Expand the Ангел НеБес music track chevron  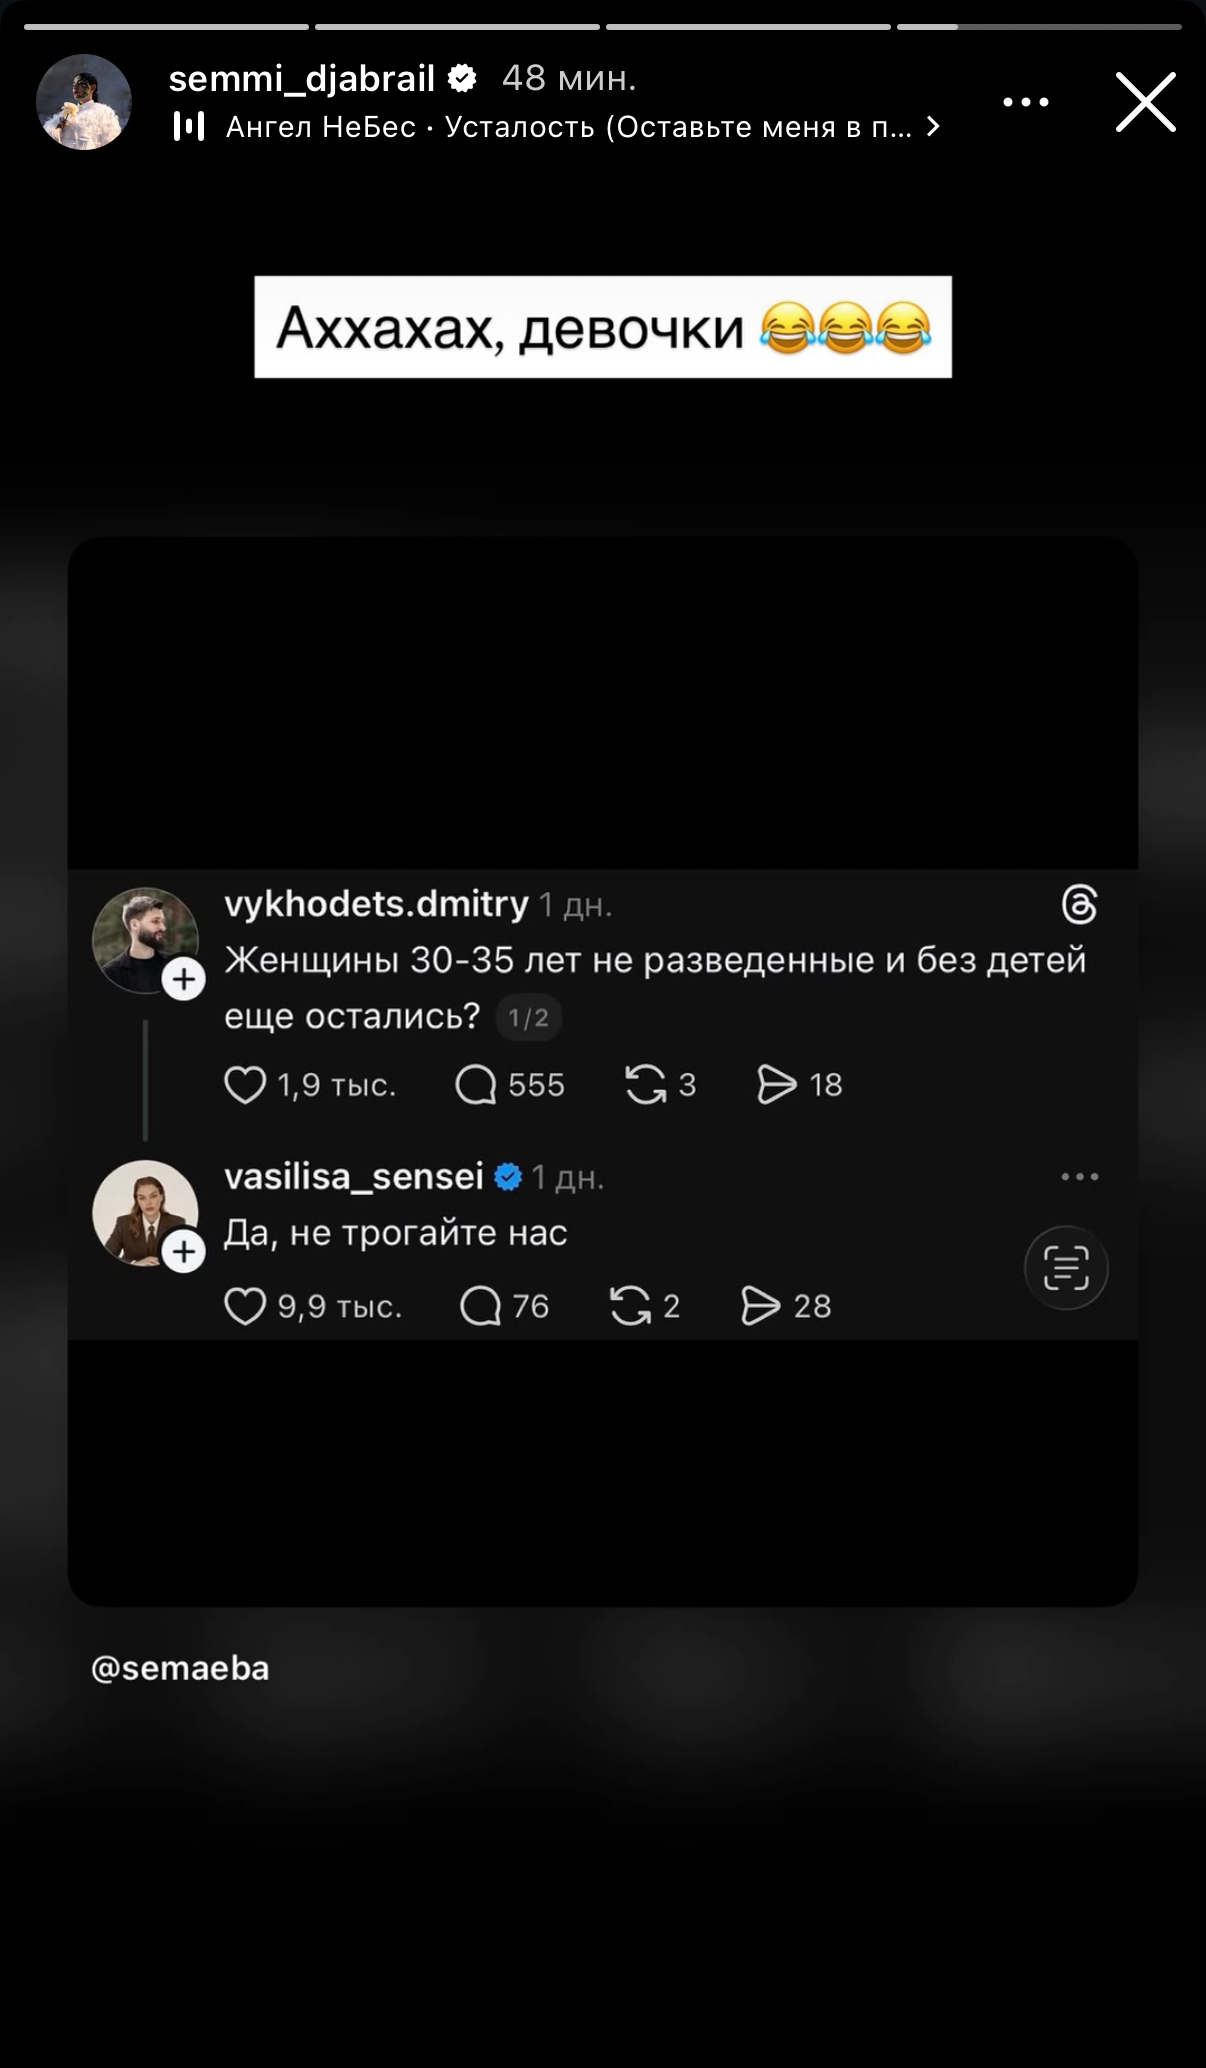click(x=933, y=127)
